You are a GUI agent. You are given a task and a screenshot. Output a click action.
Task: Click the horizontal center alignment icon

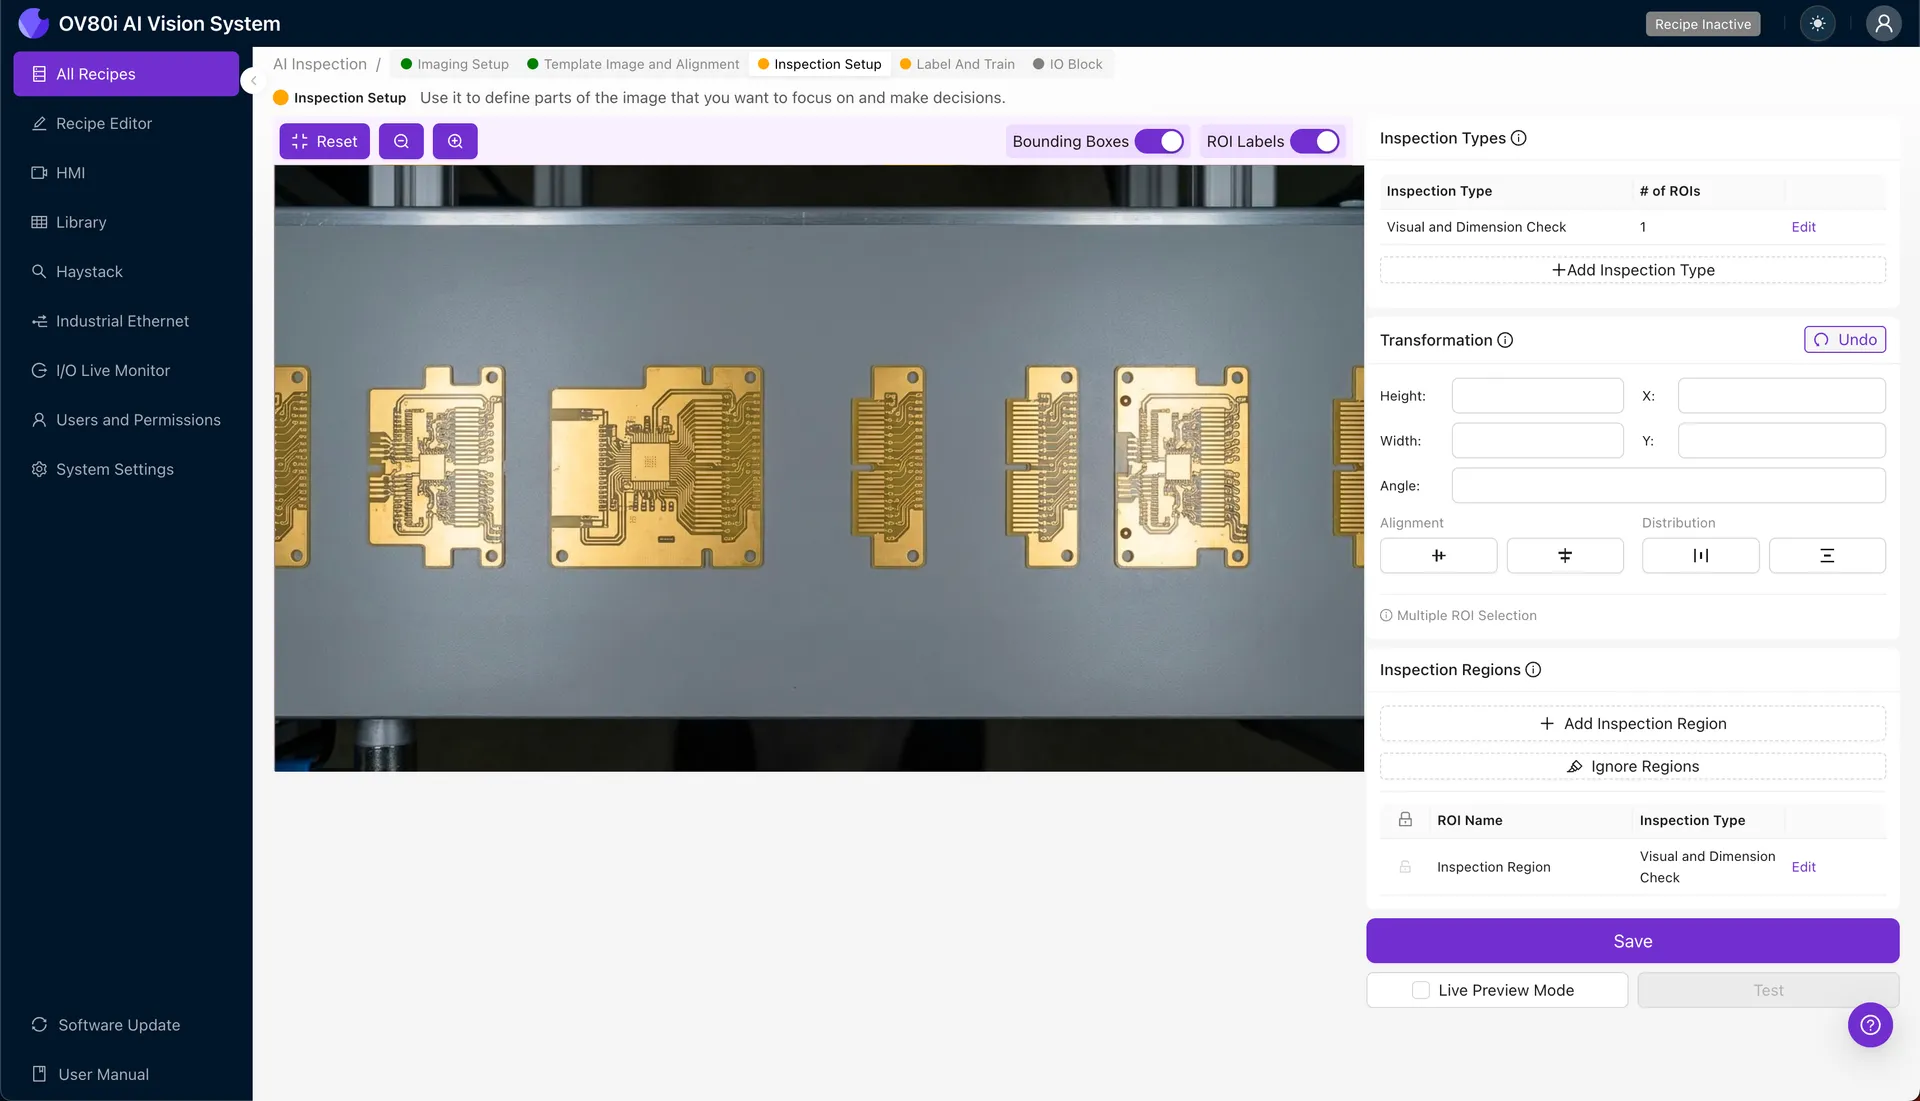(1438, 555)
